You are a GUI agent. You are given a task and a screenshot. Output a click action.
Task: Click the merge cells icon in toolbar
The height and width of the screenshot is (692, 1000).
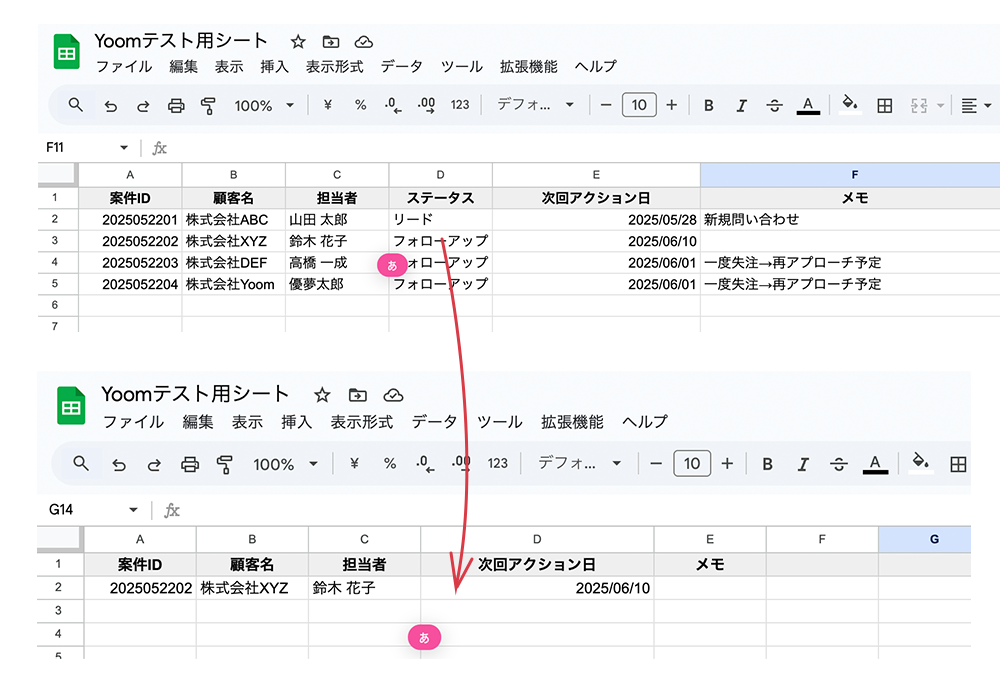tap(919, 105)
